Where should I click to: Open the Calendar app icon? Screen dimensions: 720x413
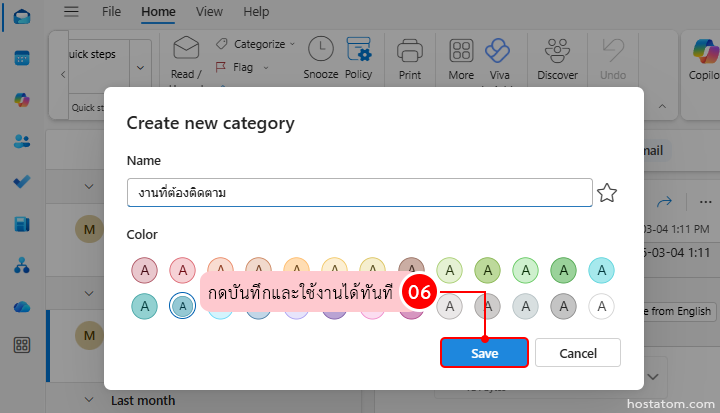tap(22, 58)
